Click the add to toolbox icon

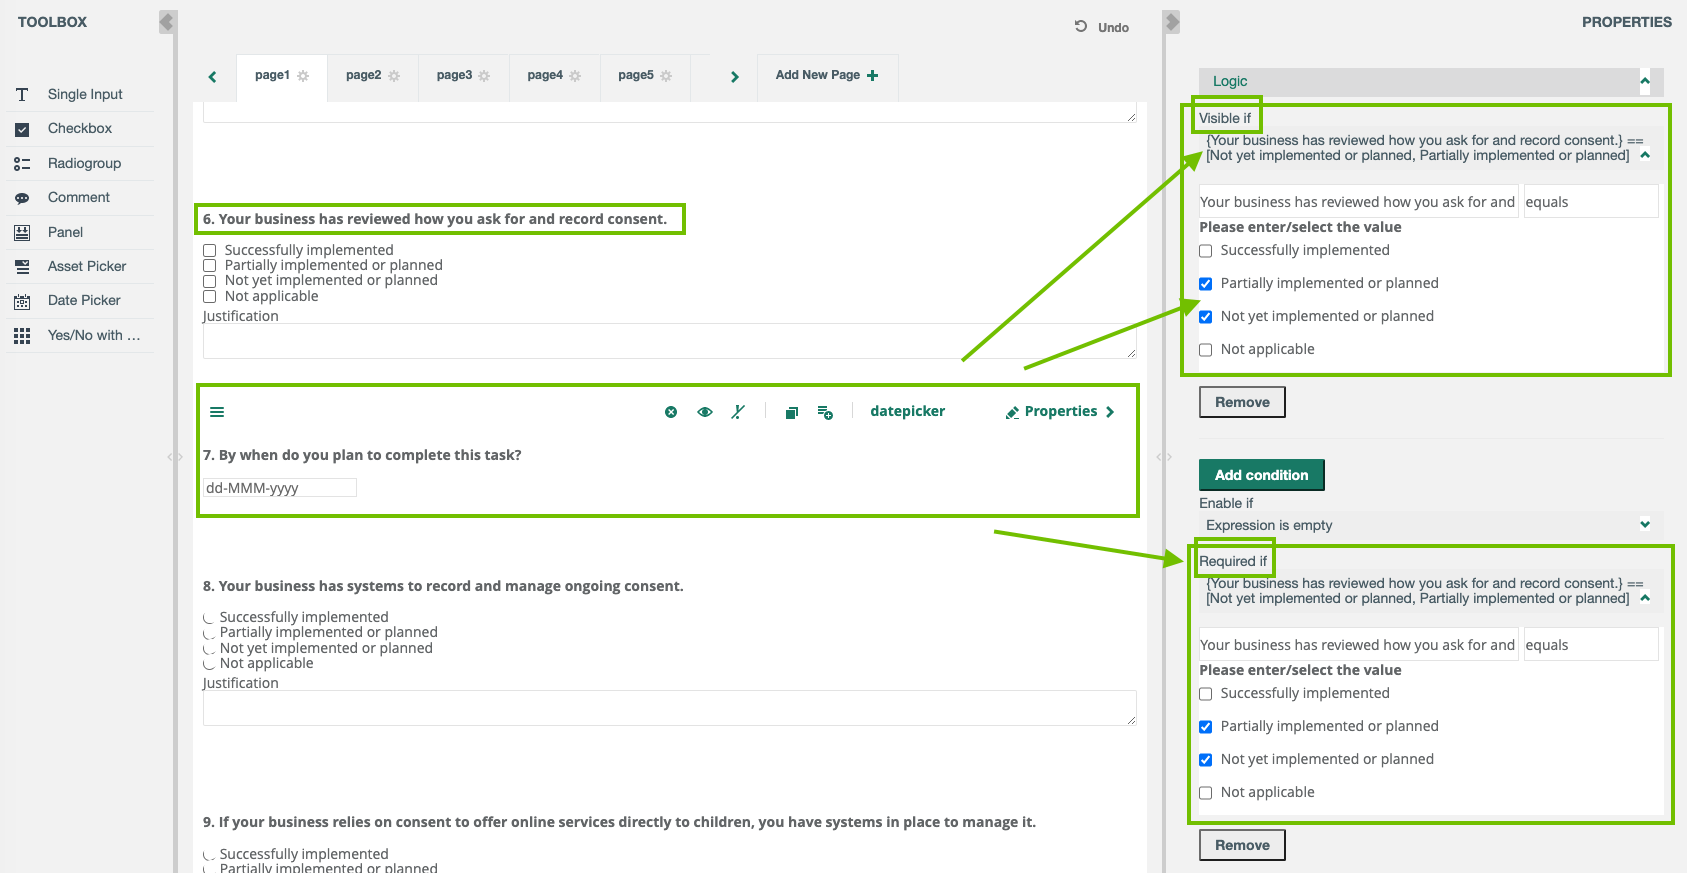point(825,412)
